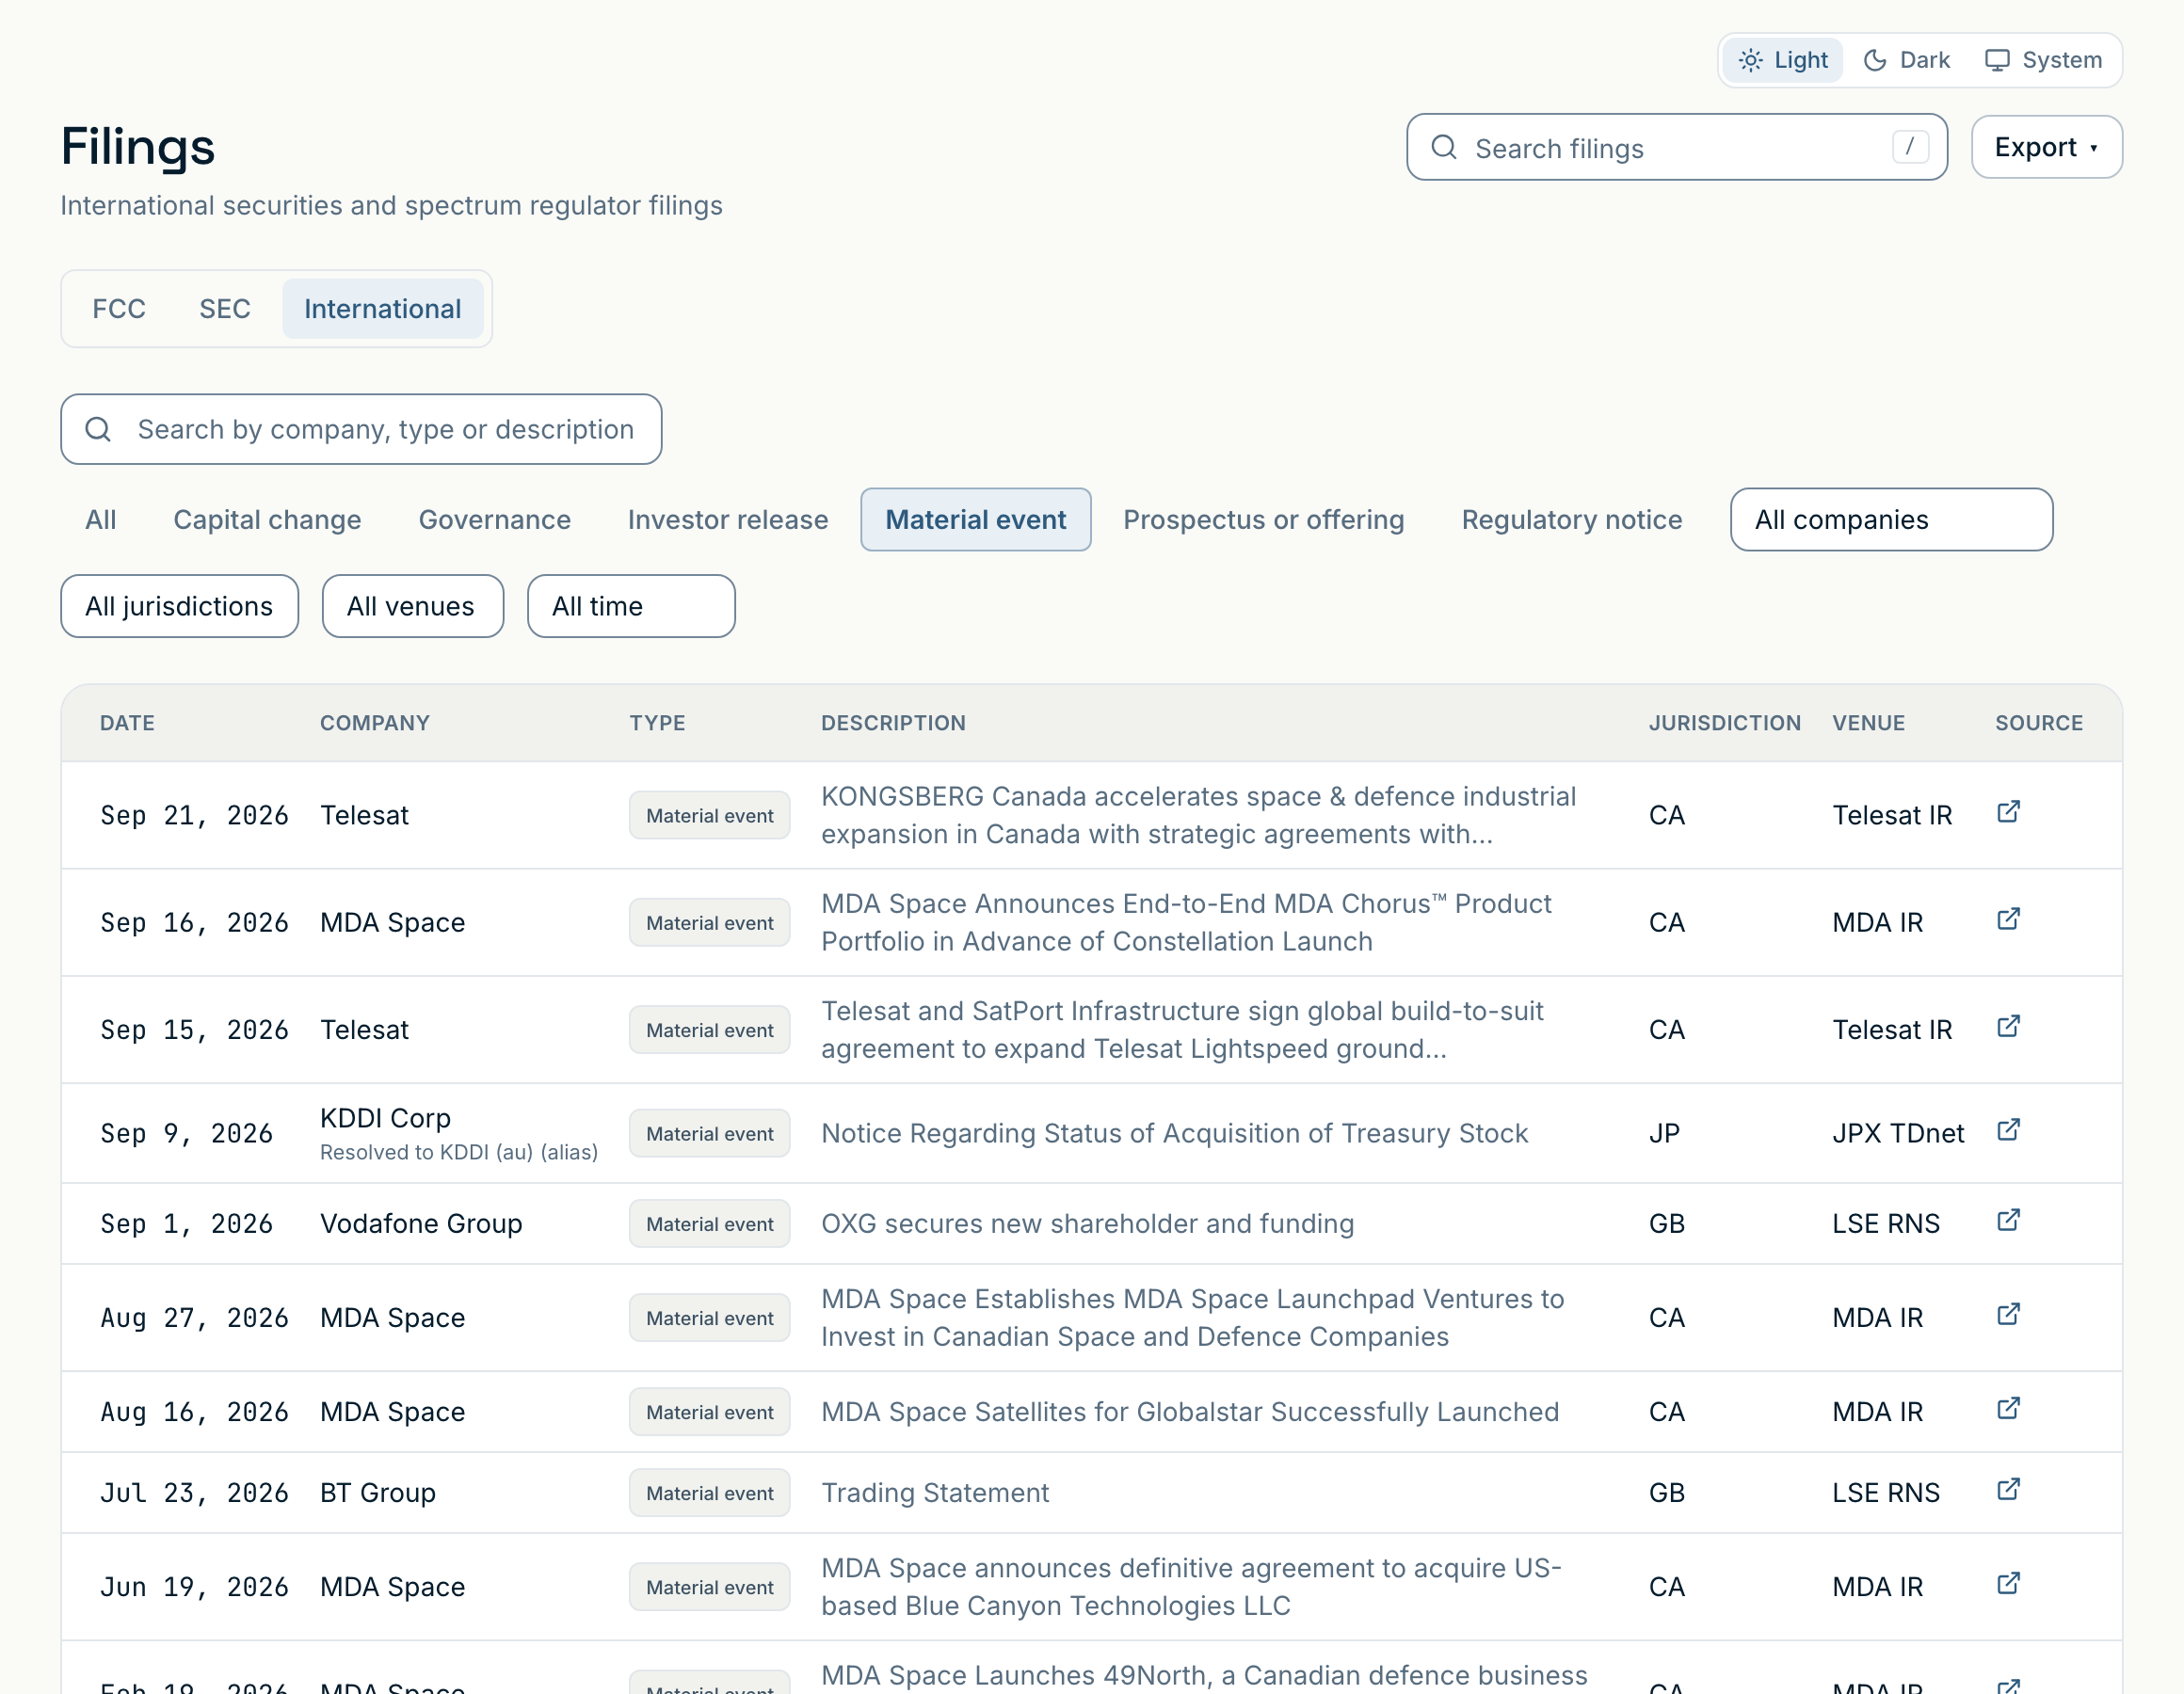This screenshot has height=1694, width=2184.
Task: Open OXG secures new shareholder filing
Action: 1087,1223
